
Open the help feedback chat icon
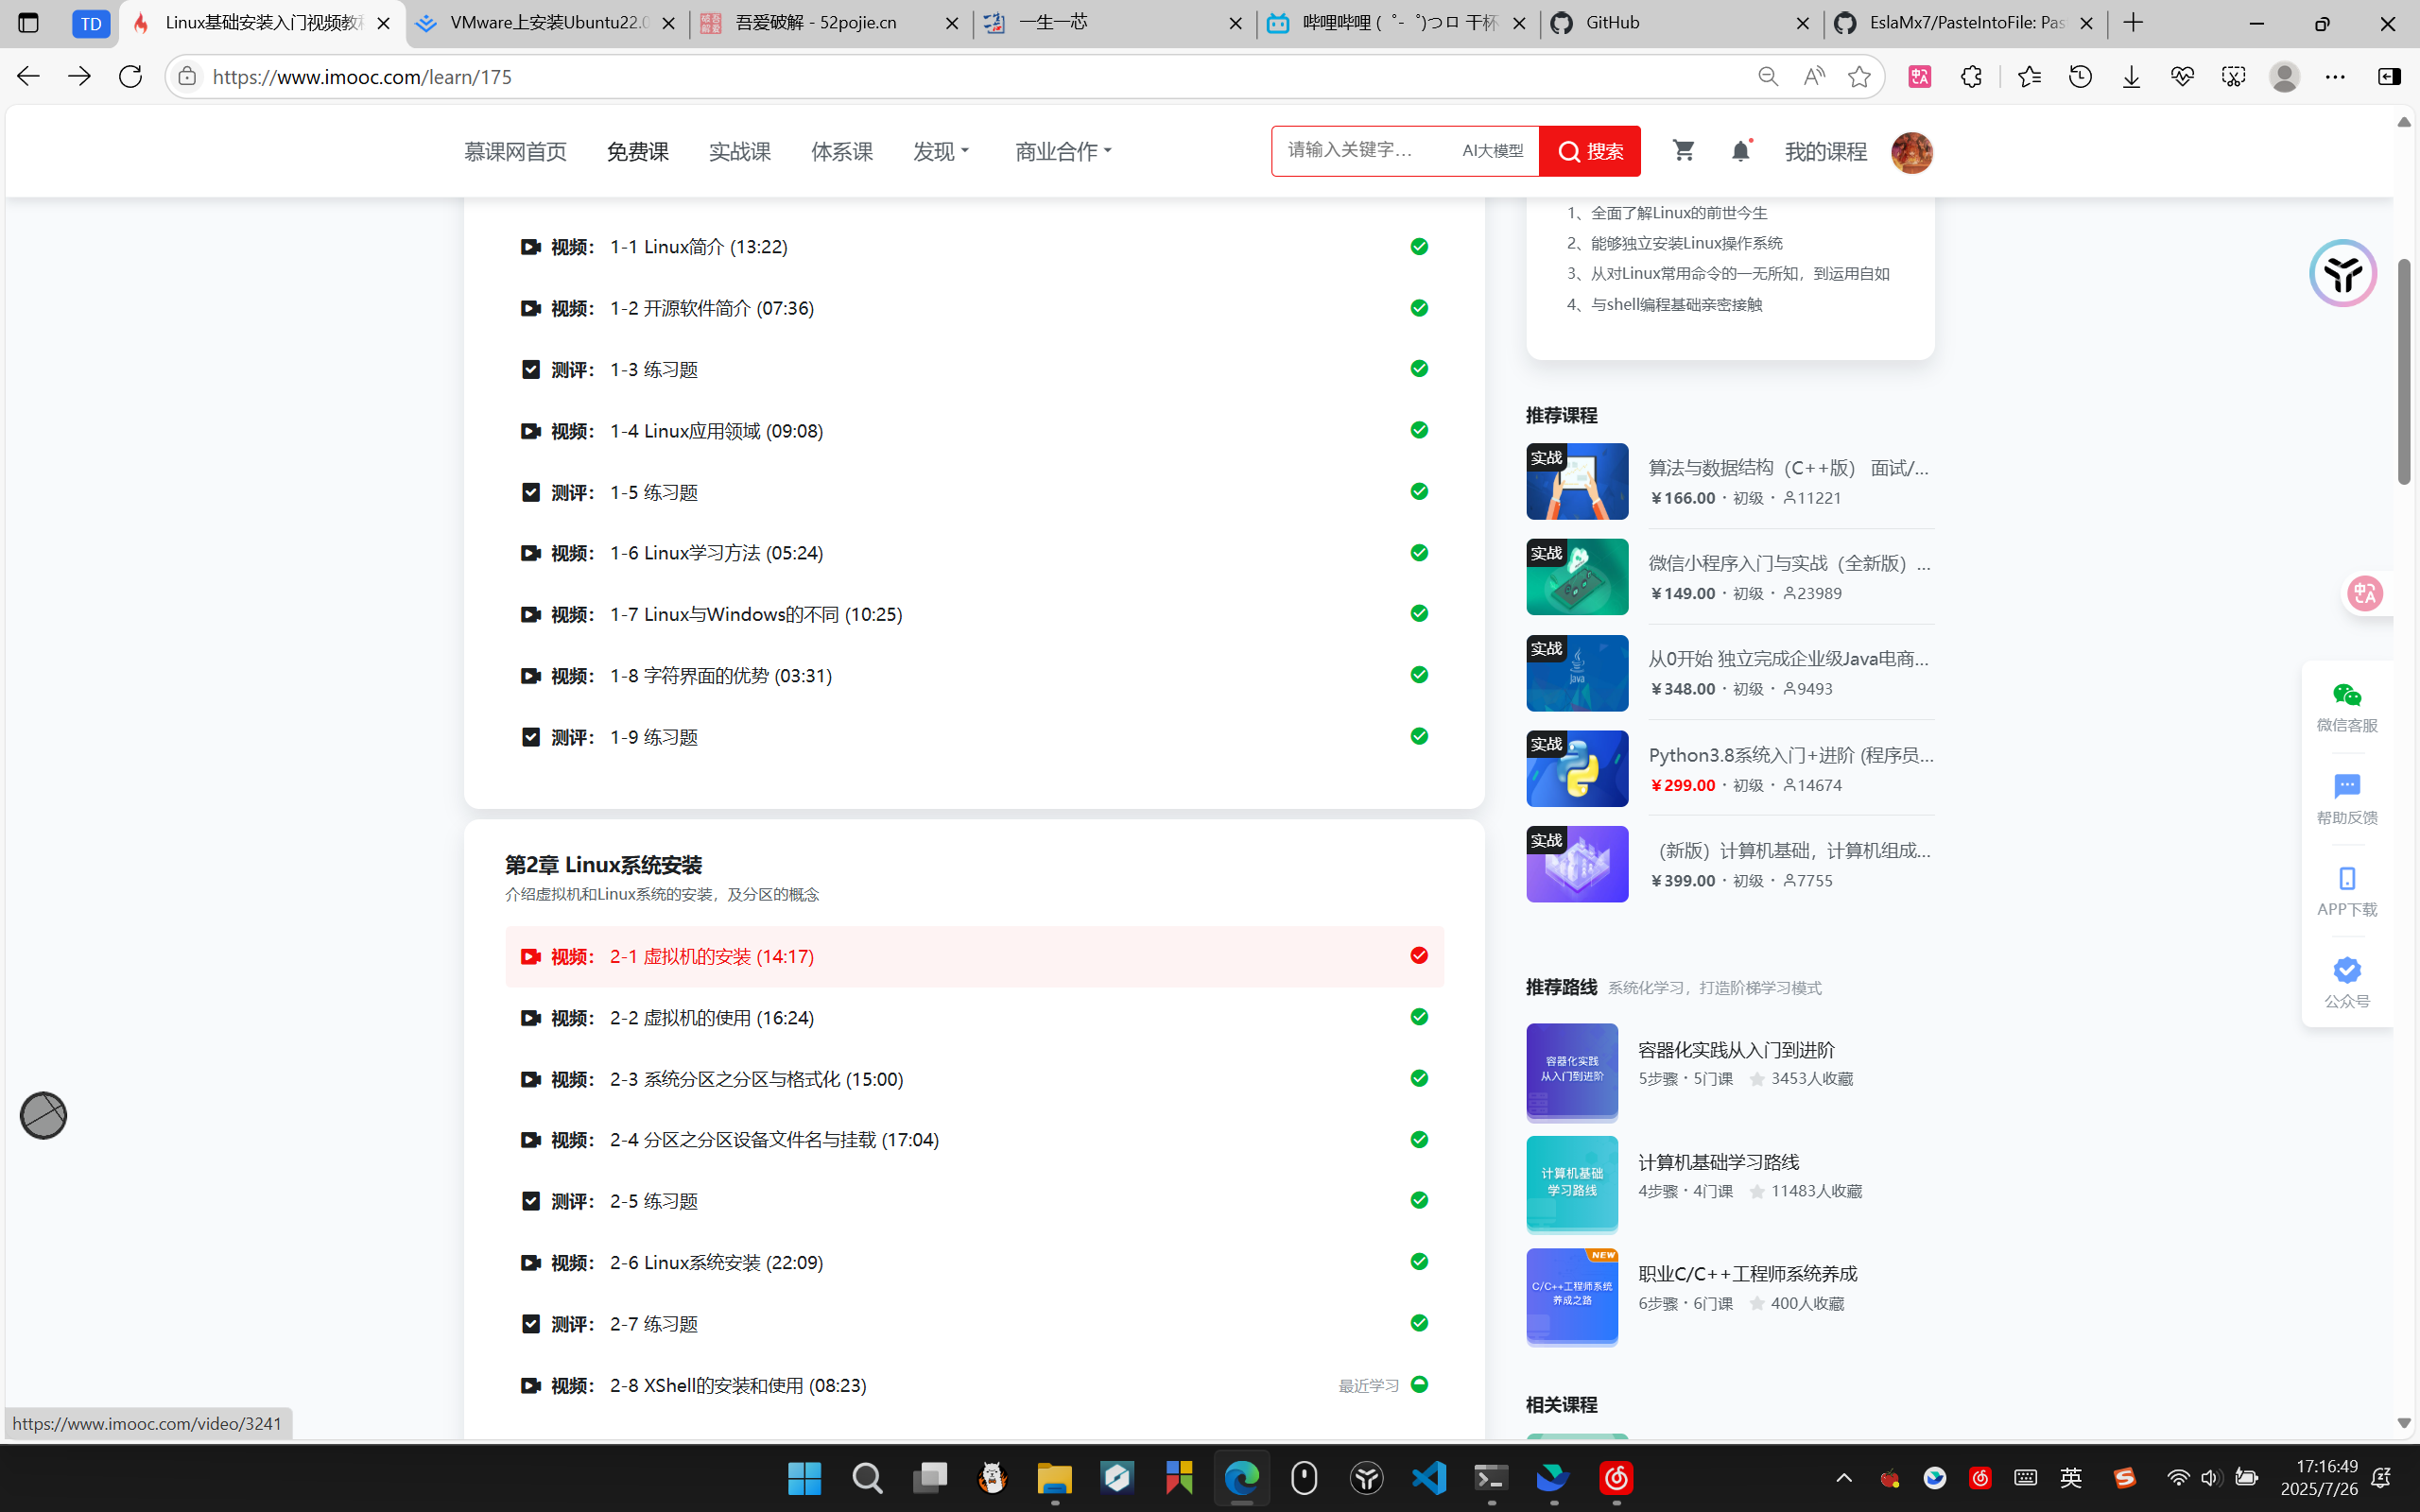[x=2346, y=787]
